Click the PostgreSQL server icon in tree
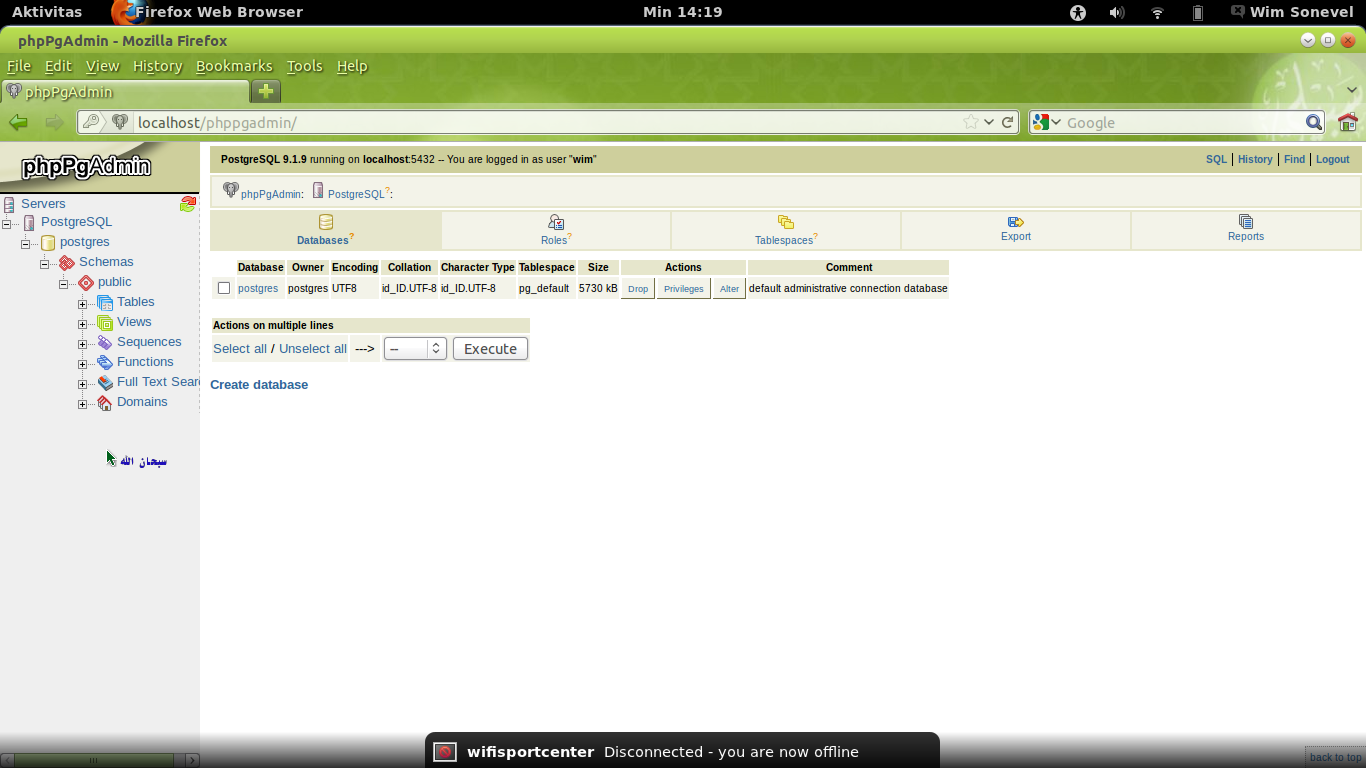 click(x=29, y=222)
